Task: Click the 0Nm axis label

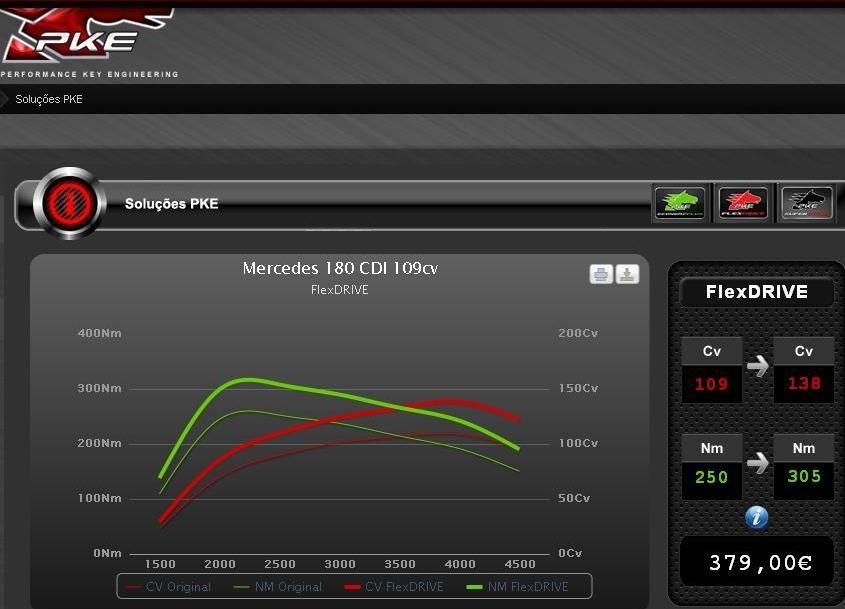Action: (x=107, y=553)
